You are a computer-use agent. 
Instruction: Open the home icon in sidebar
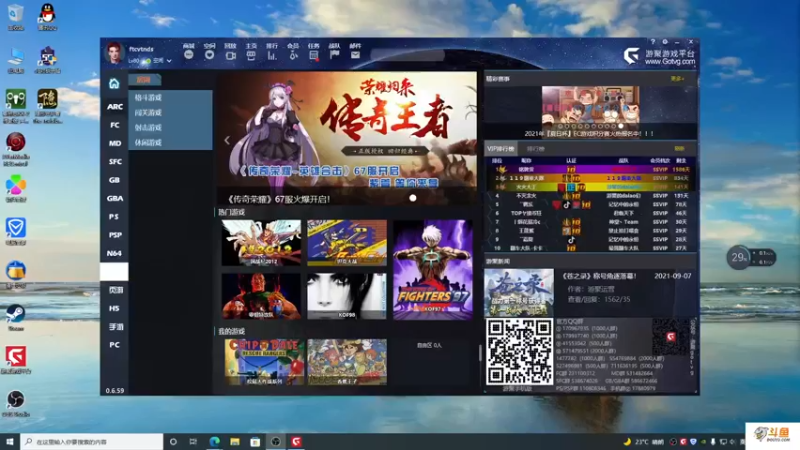(x=114, y=83)
